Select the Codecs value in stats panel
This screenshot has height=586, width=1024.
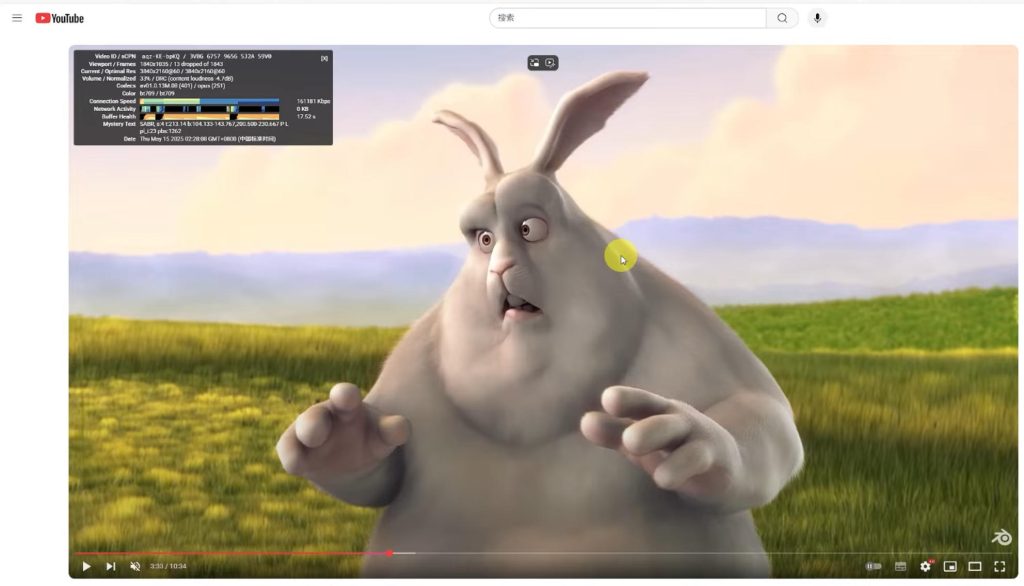[182, 86]
